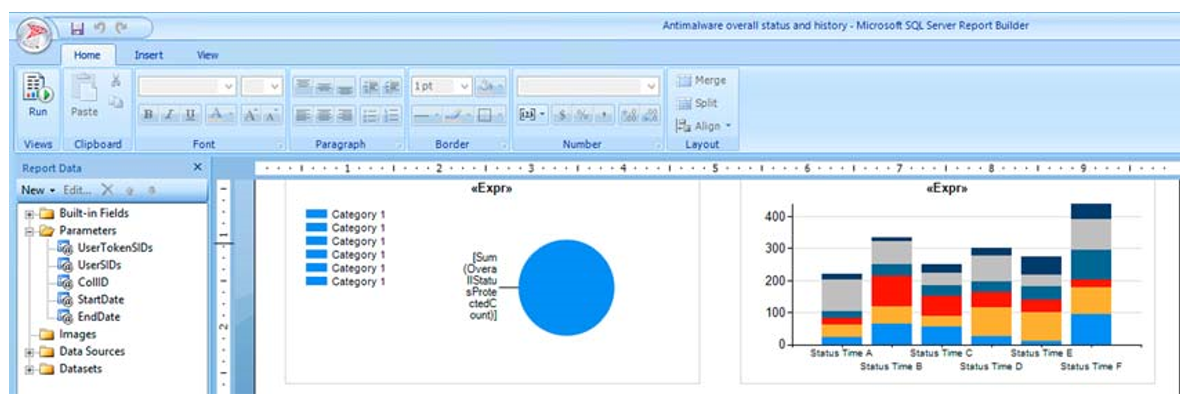Screen dimensions: 1202x399
Task: Click the Decrease Decimal icon
Action: point(650,114)
